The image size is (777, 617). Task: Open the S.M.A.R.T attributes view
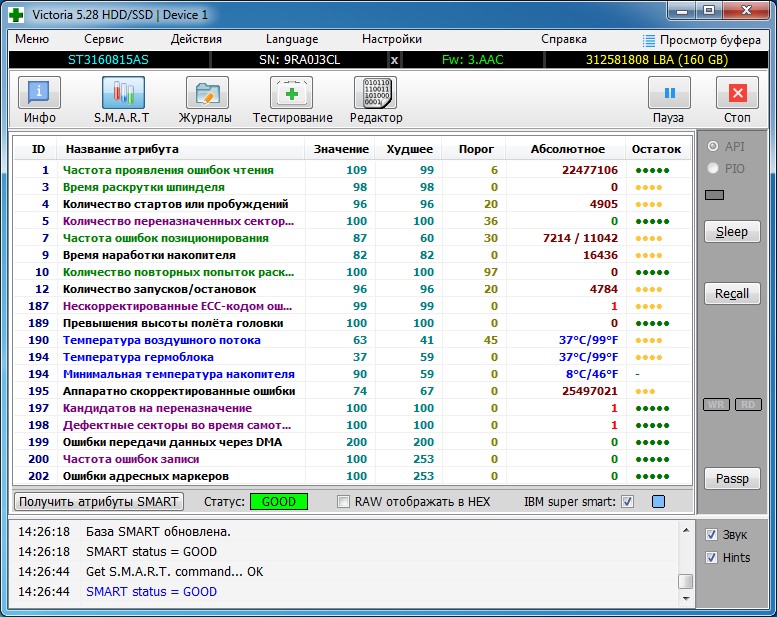pos(123,93)
